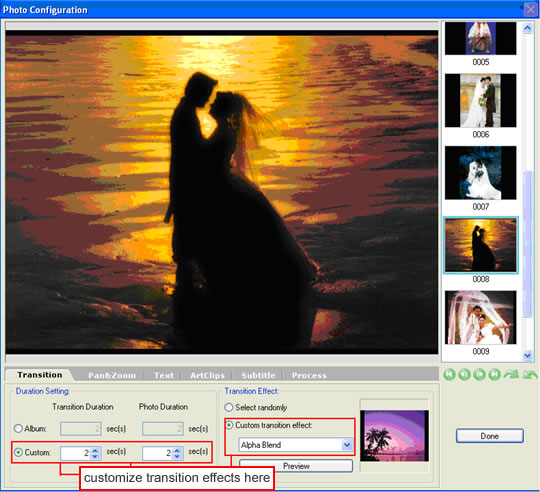The height and width of the screenshot is (492, 540).
Task: Switch to the Transition tab
Action: coord(40,375)
